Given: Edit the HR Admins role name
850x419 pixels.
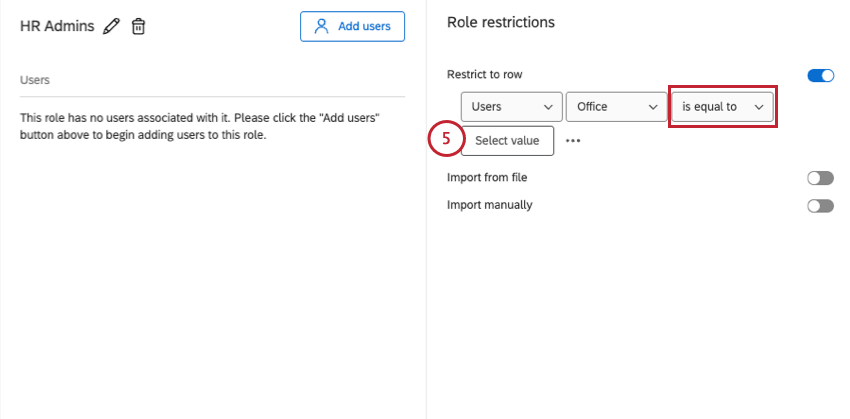Looking at the screenshot, I should tap(111, 27).
